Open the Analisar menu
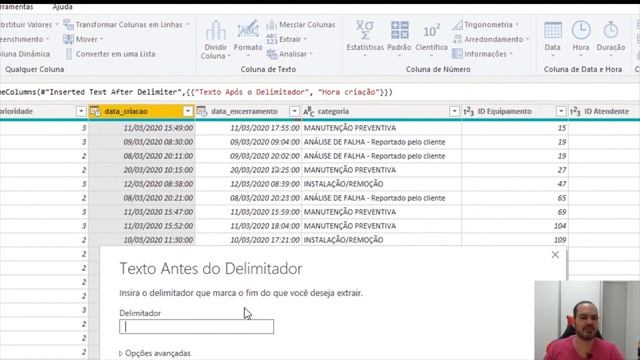 (289, 54)
